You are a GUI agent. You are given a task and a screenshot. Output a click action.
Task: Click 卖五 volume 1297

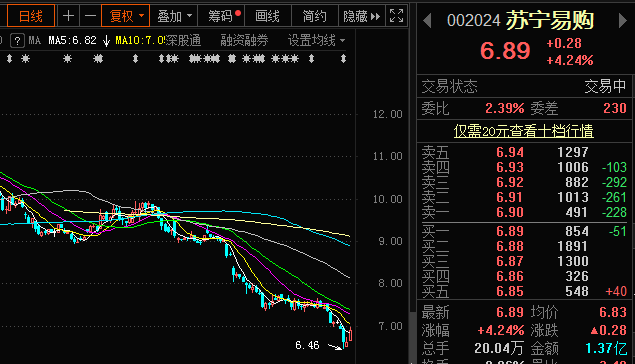click(573, 152)
